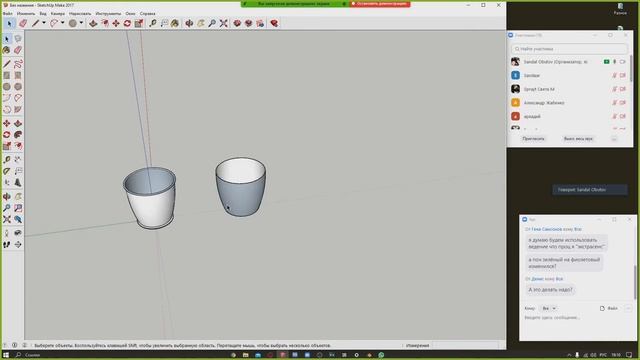Click Zoom Extents in top toolbar

pyautogui.click(x=223, y=23)
